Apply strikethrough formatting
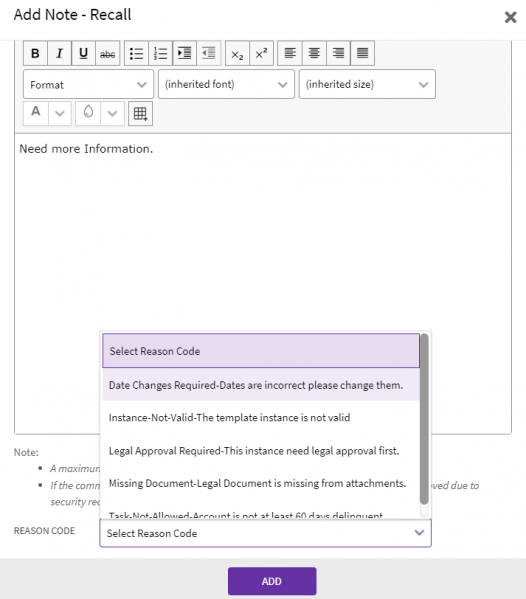This screenshot has height=599, width=526. point(107,53)
